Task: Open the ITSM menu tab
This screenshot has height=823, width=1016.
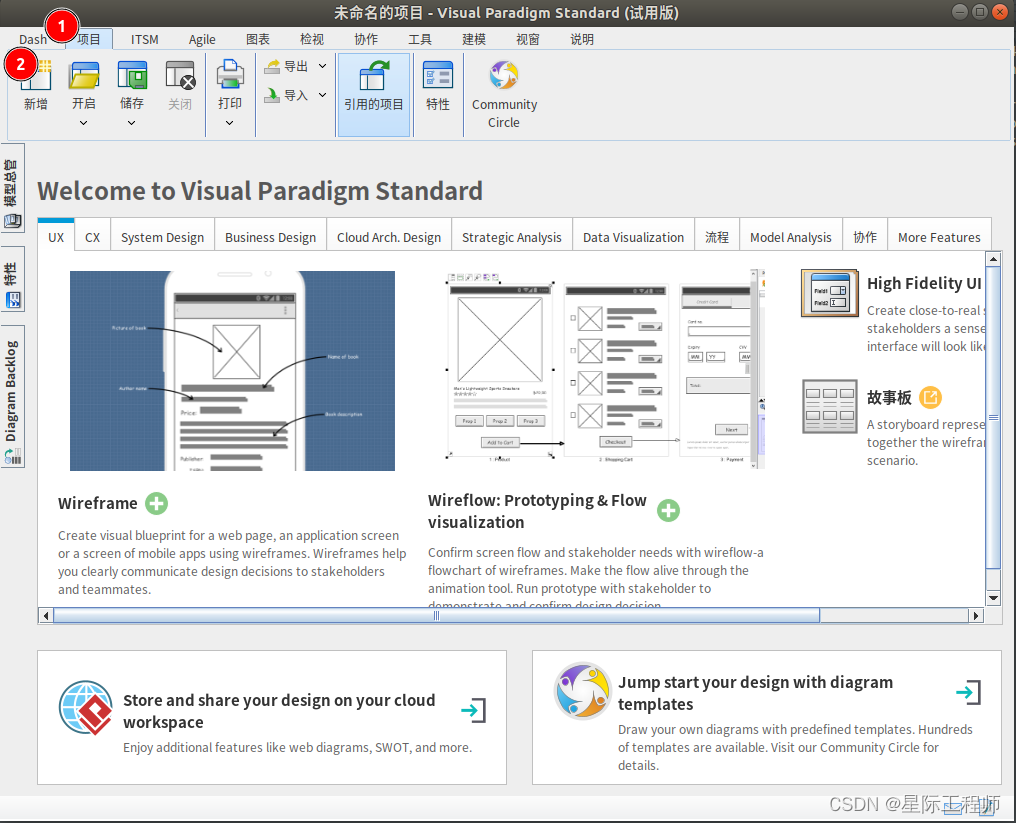Action: [144, 40]
